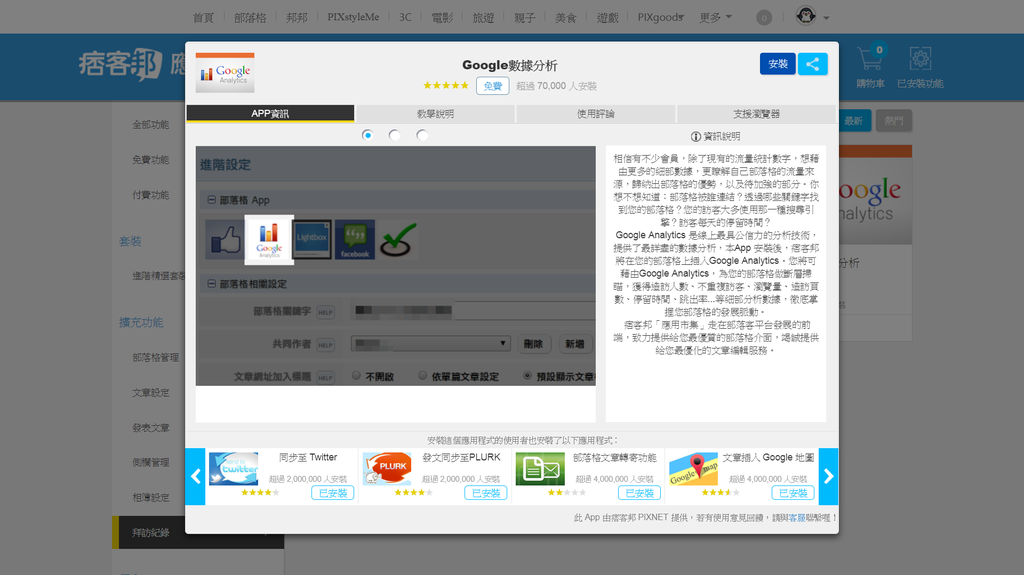Click 熱門 sort button behind dialog
Viewport: 1024px width, 575px height.
click(x=894, y=121)
